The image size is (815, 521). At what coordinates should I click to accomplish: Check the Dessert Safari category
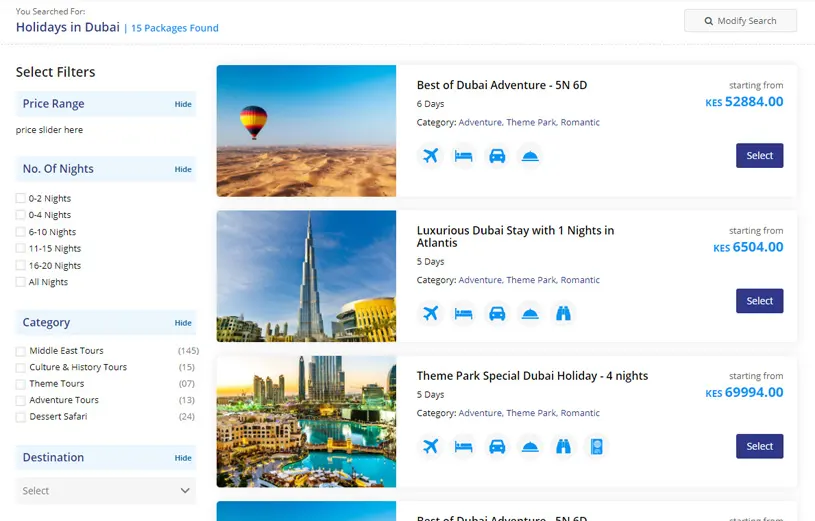point(21,417)
